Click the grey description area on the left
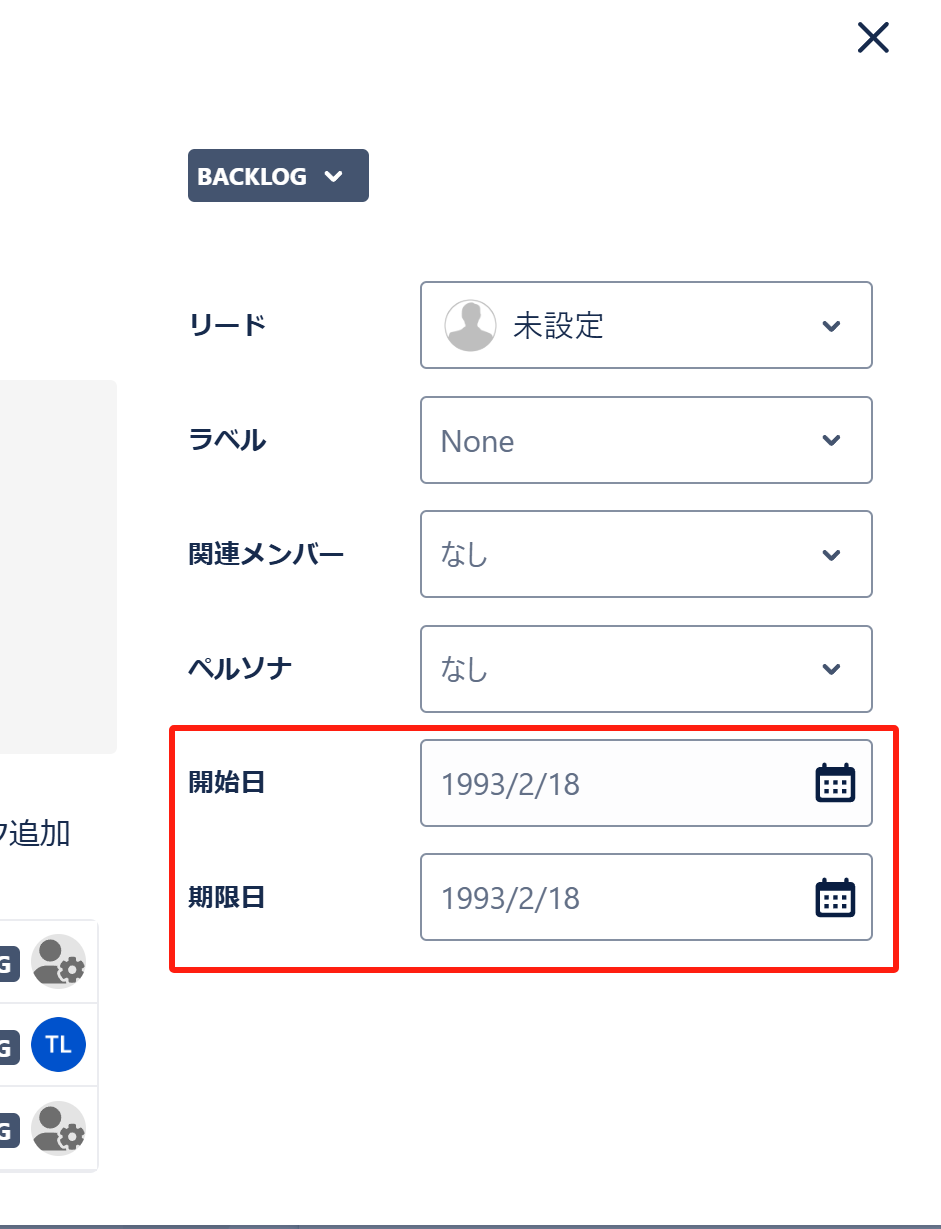The image size is (941, 1229). [x=58, y=566]
